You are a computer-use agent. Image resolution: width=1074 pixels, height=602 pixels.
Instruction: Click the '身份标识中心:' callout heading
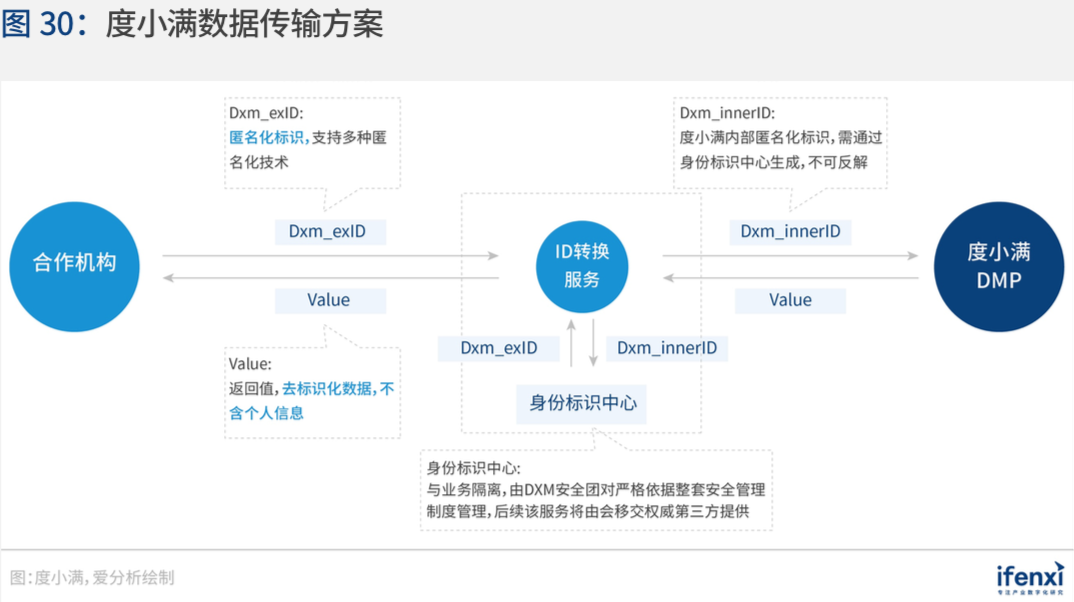473,468
